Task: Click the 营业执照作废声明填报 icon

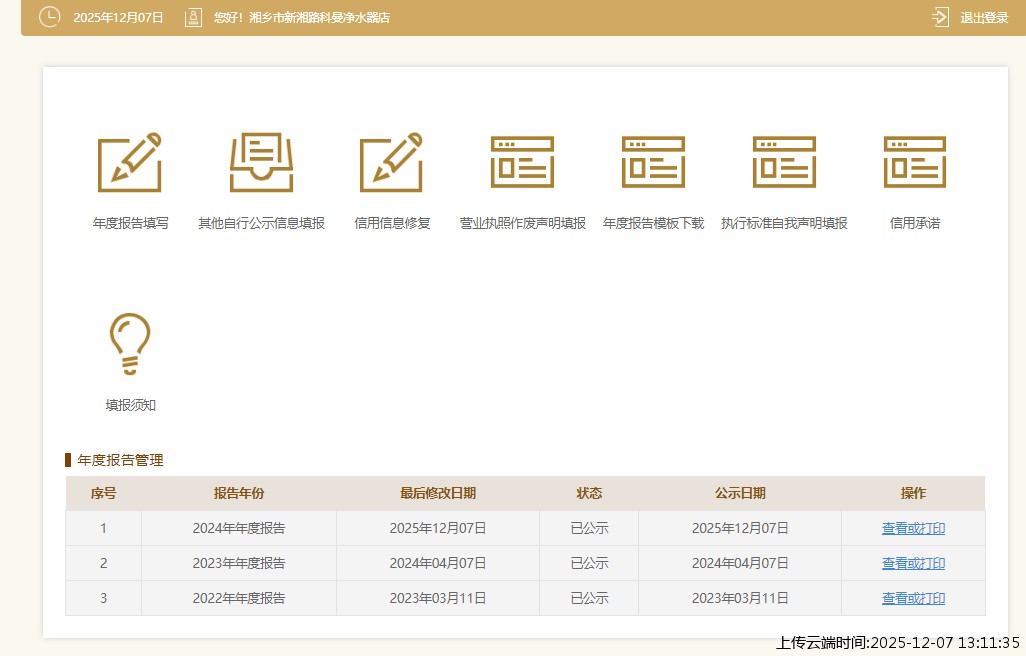Action: pos(522,161)
